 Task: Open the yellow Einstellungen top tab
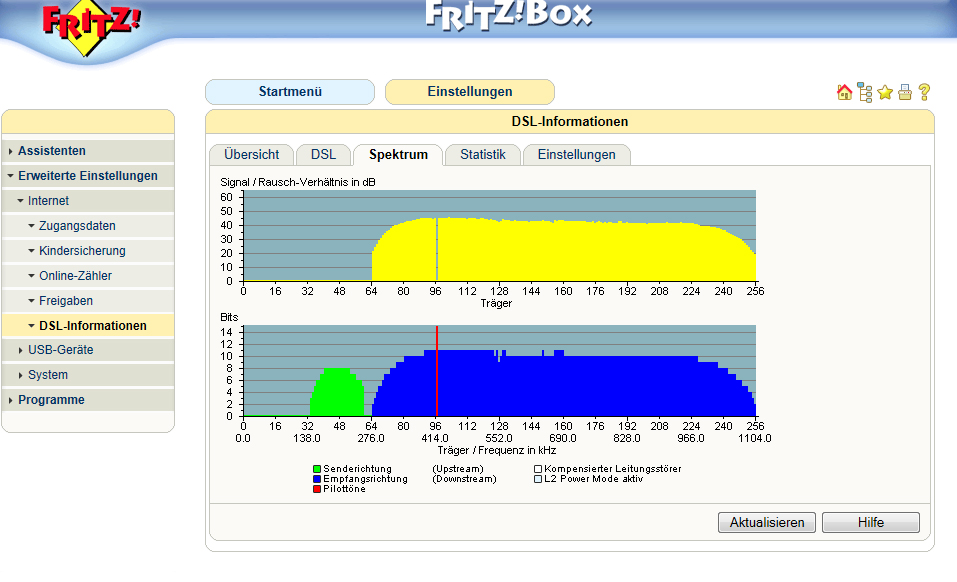pyautogui.click(x=470, y=92)
